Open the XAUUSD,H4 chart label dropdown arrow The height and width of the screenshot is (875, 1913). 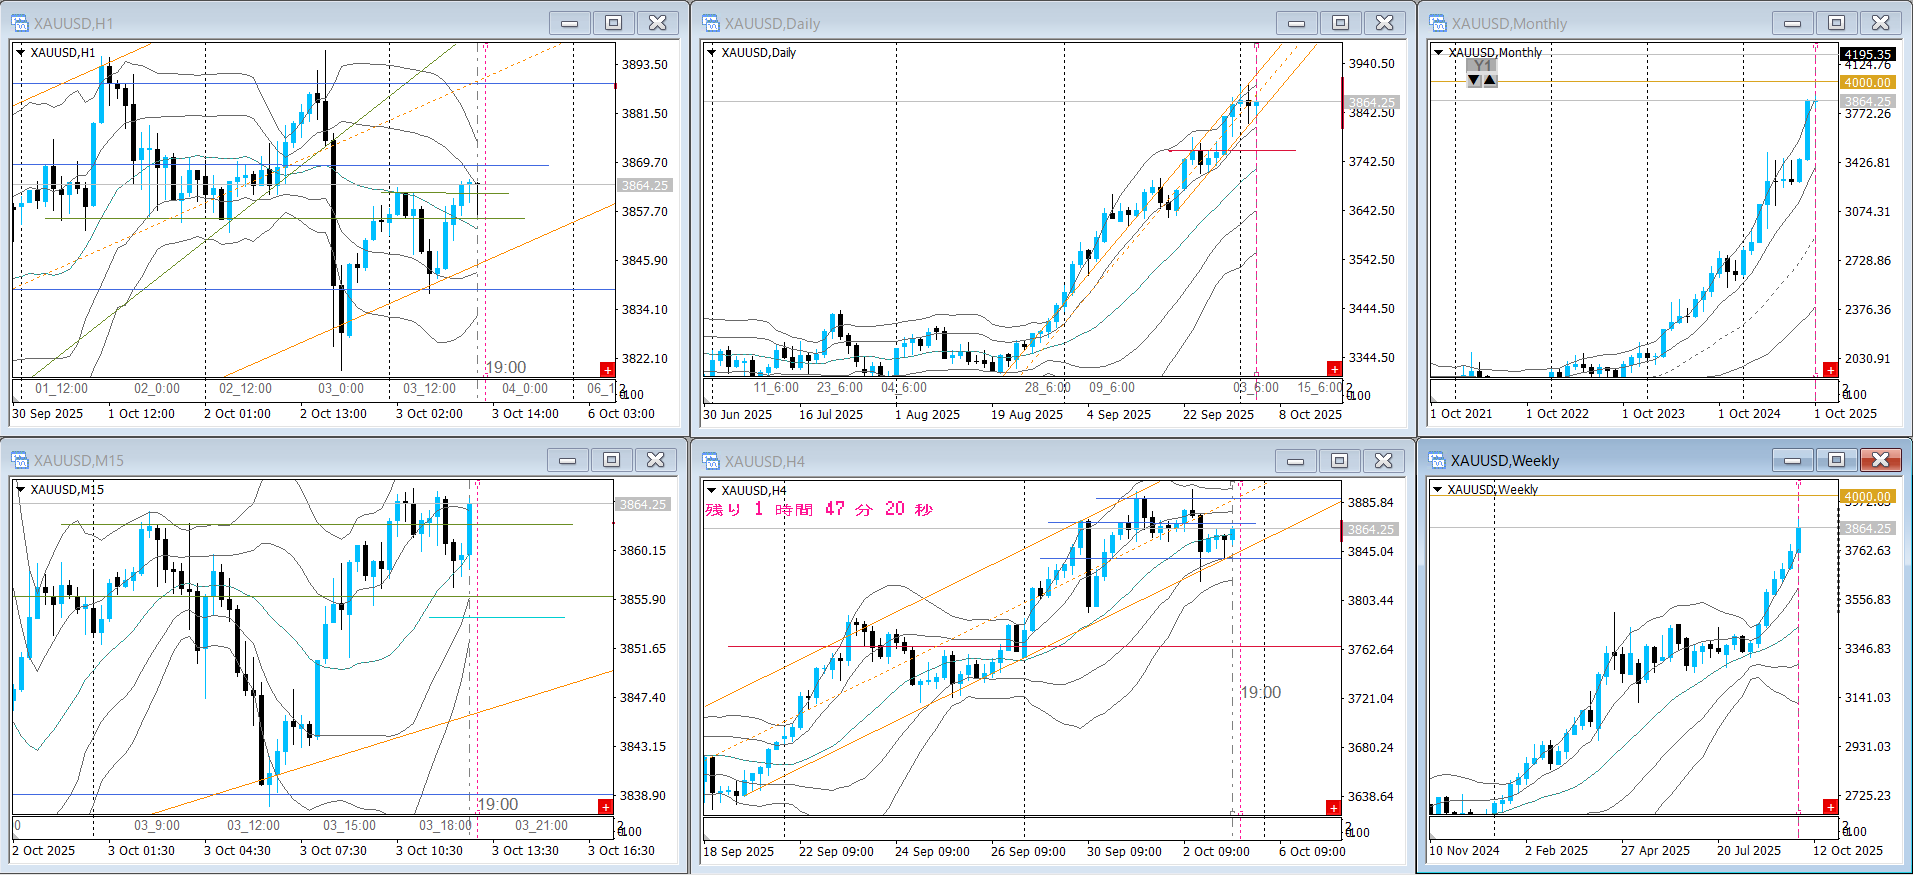(712, 490)
